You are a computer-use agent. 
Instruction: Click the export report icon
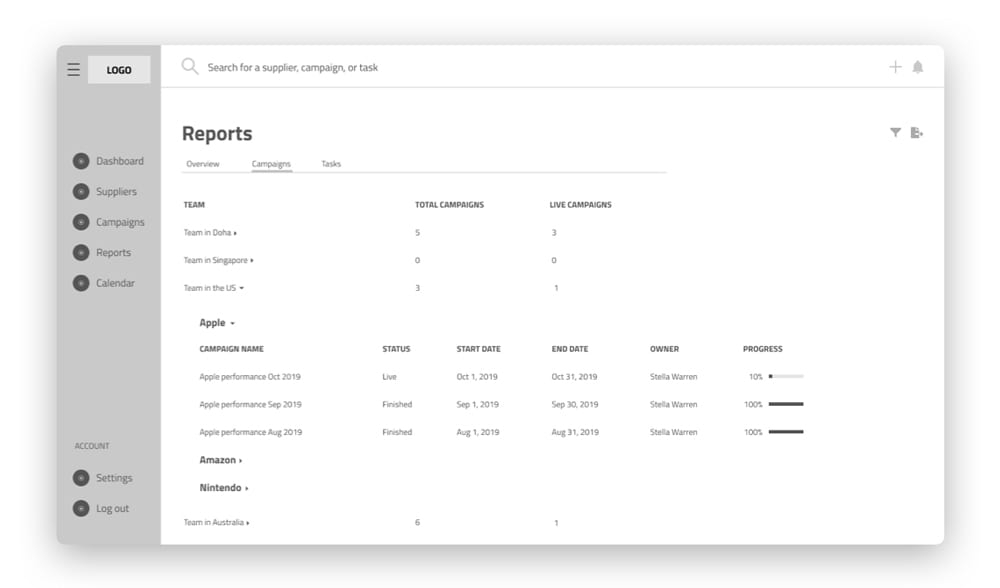coord(916,133)
